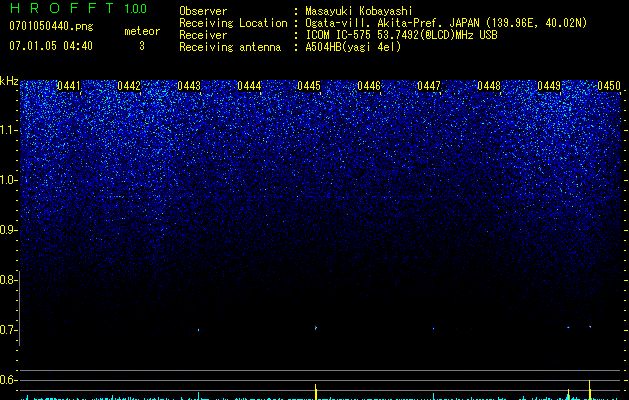Viewport: 629px width, 400px height.
Task: Click the meteor echo dot near 0443
Action: (x=199, y=330)
